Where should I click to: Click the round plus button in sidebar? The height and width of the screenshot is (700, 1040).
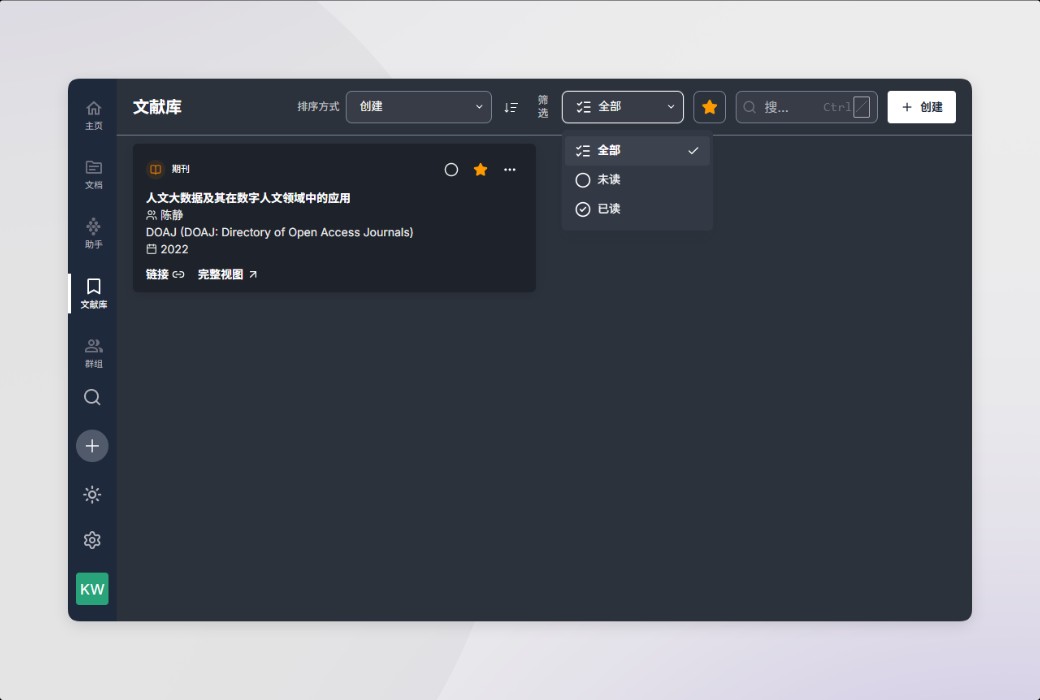pyautogui.click(x=92, y=446)
